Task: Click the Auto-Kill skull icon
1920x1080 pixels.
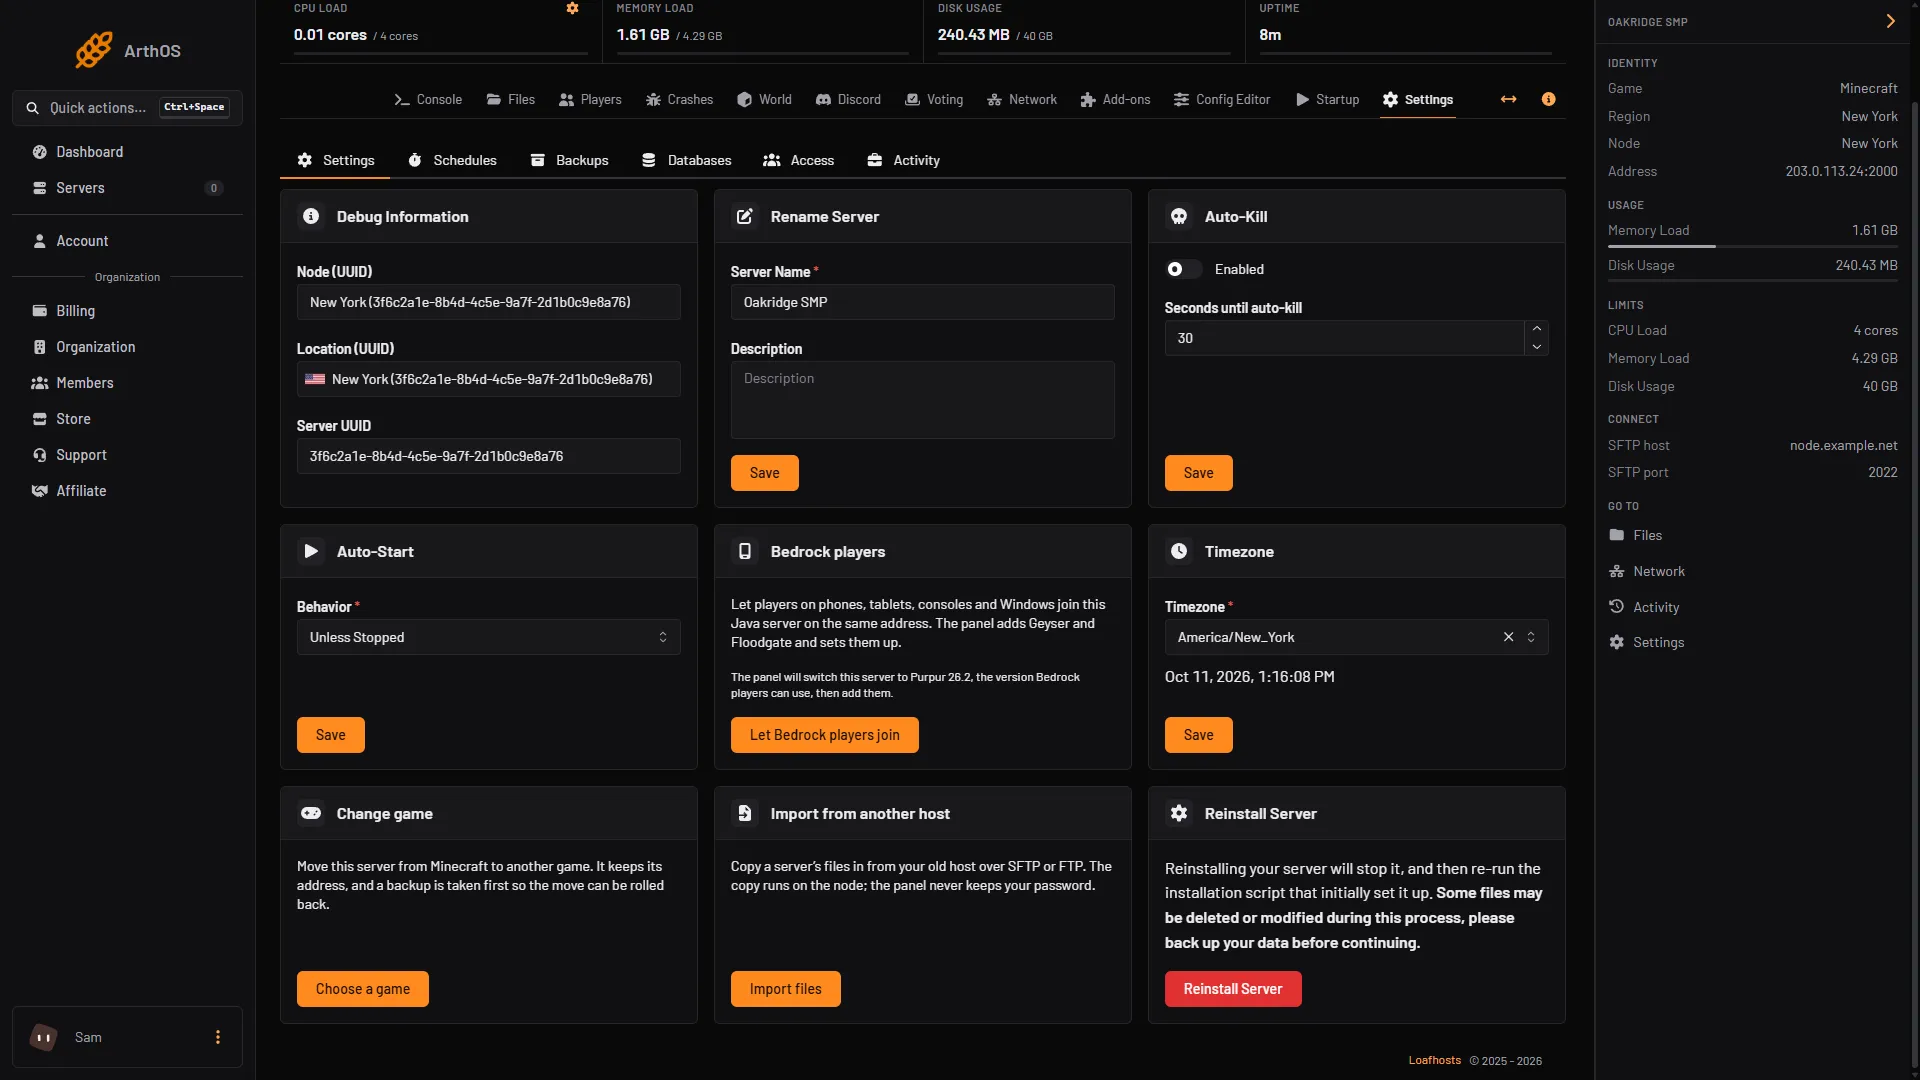Action: point(1179,216)
